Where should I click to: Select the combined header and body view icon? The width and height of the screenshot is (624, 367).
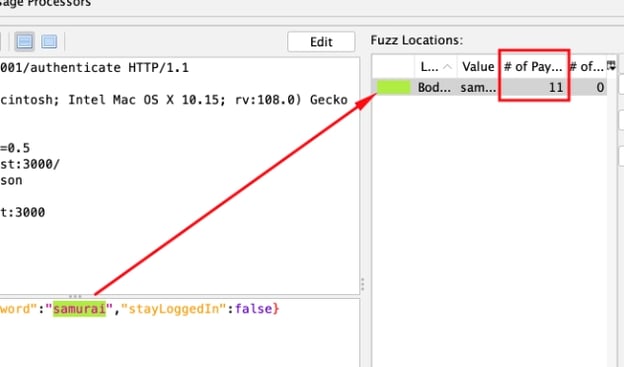pos(49,41)
